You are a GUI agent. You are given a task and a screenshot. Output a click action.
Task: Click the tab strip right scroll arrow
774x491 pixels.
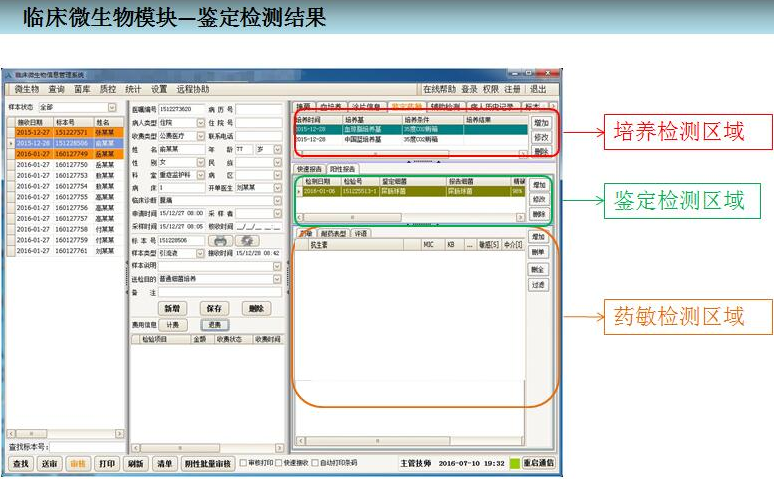553,106
